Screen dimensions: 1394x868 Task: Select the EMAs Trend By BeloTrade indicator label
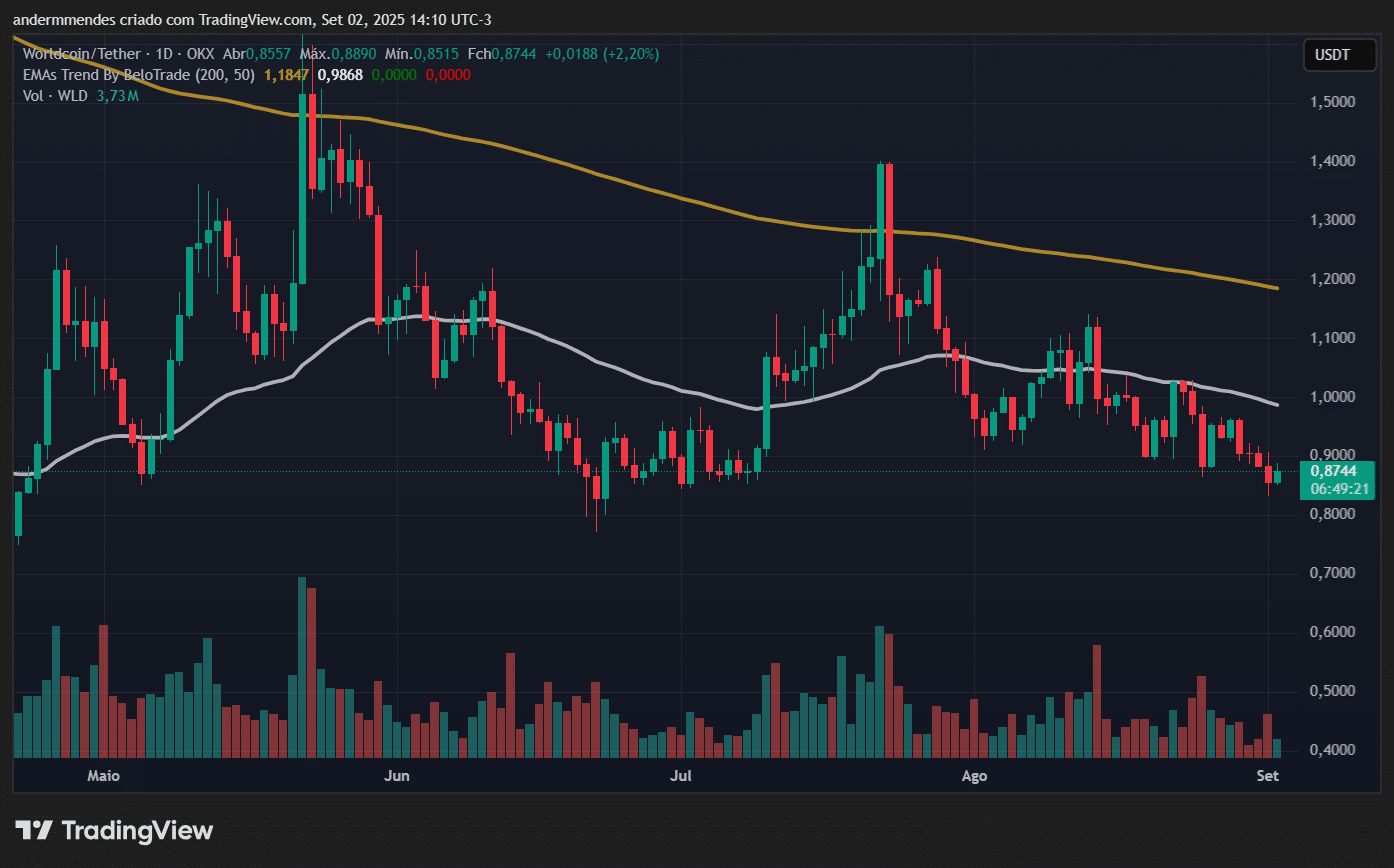[x=138, y=75]
